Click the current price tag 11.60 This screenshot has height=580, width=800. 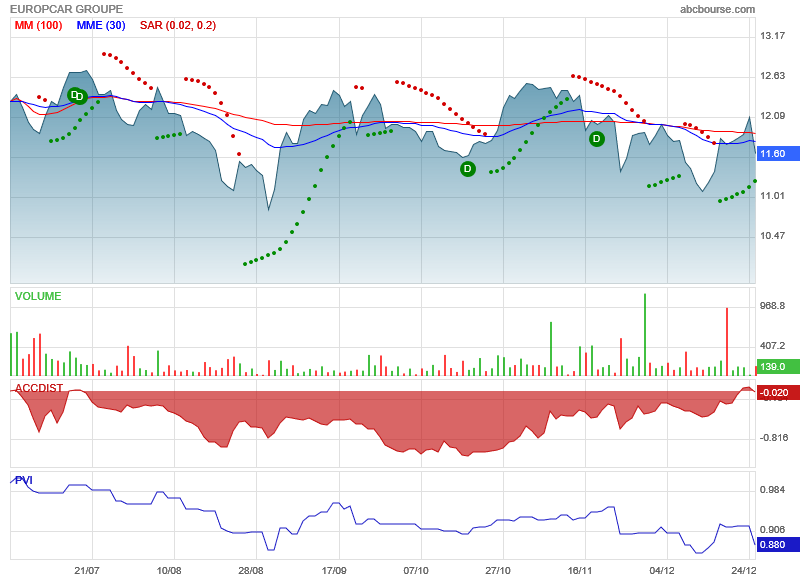coord(778,154)
